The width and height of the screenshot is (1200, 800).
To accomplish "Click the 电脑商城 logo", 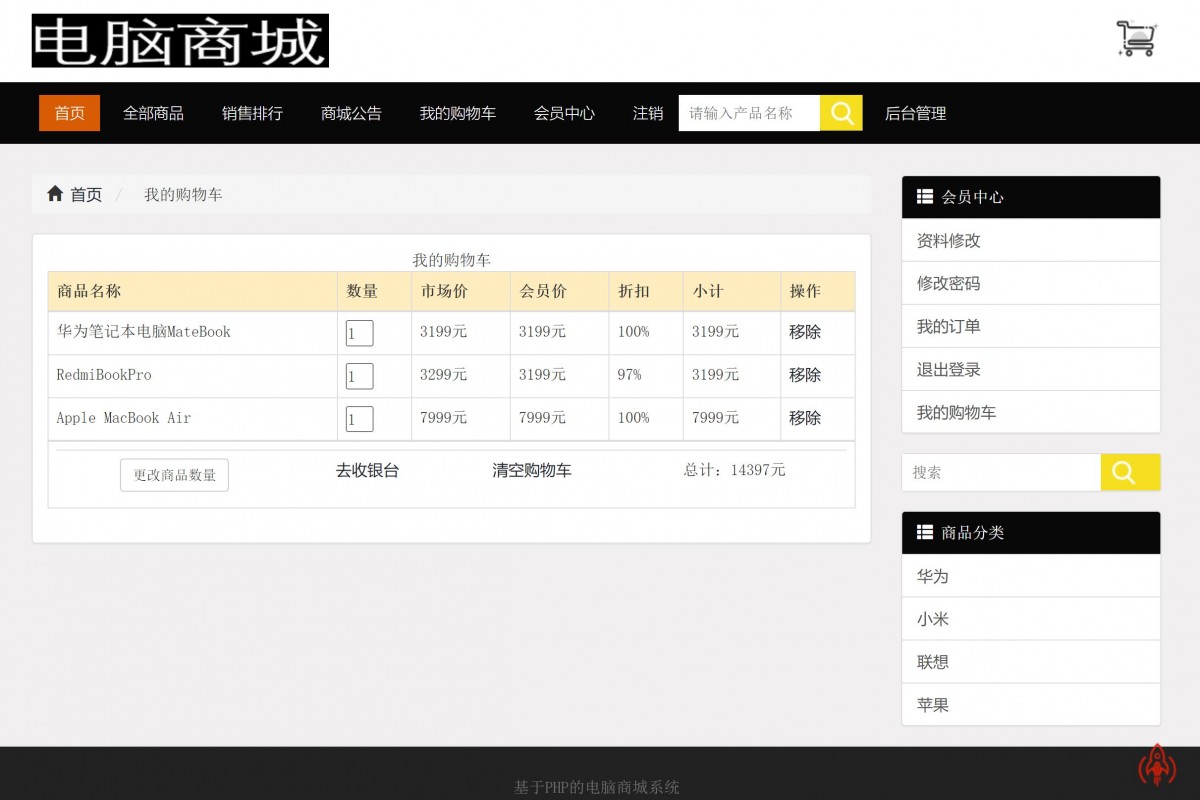I will (x=180, y=42).
